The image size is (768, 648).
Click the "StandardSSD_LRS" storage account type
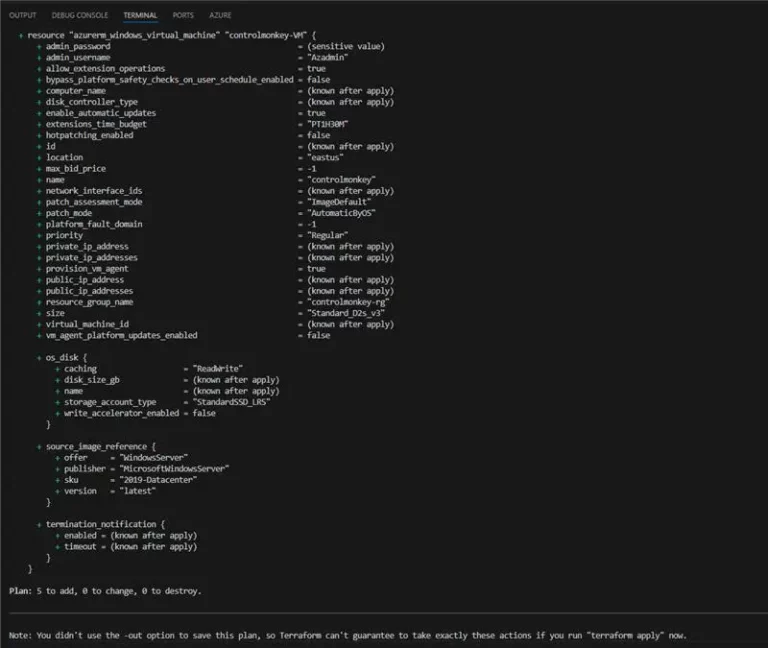[231, 402]
